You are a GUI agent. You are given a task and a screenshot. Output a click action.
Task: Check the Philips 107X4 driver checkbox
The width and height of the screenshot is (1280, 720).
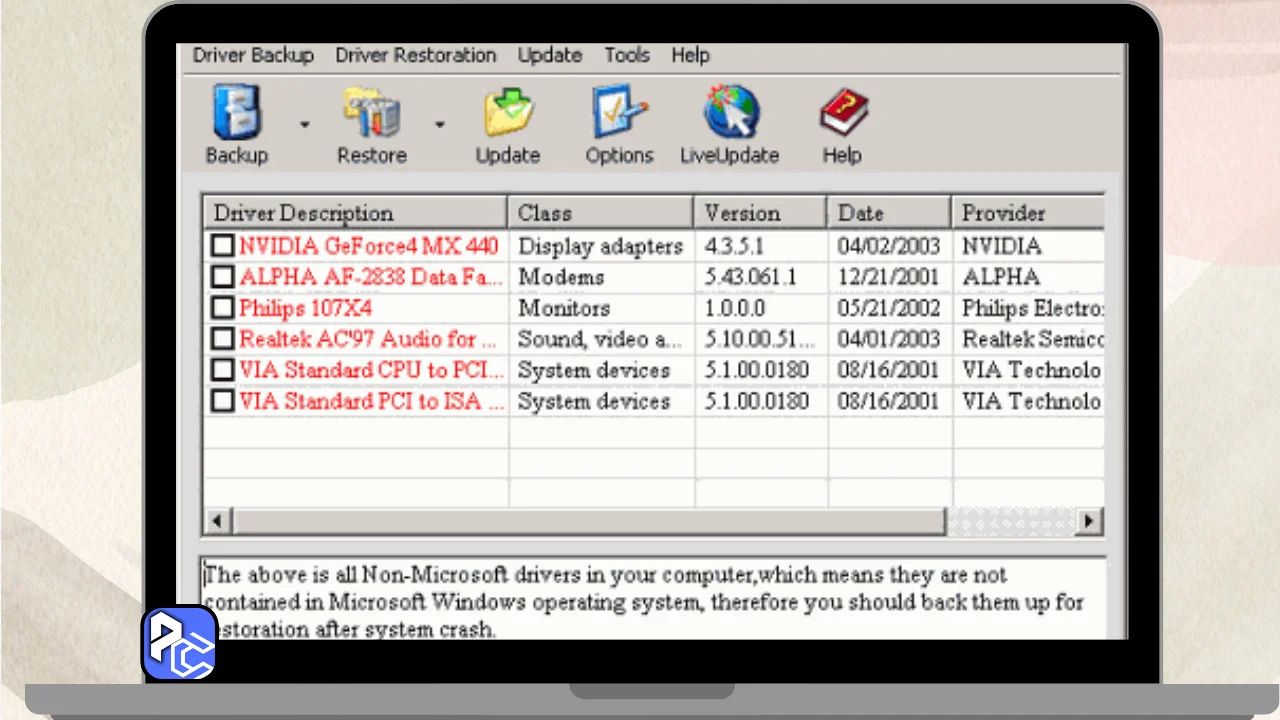[x=222, y=308]
